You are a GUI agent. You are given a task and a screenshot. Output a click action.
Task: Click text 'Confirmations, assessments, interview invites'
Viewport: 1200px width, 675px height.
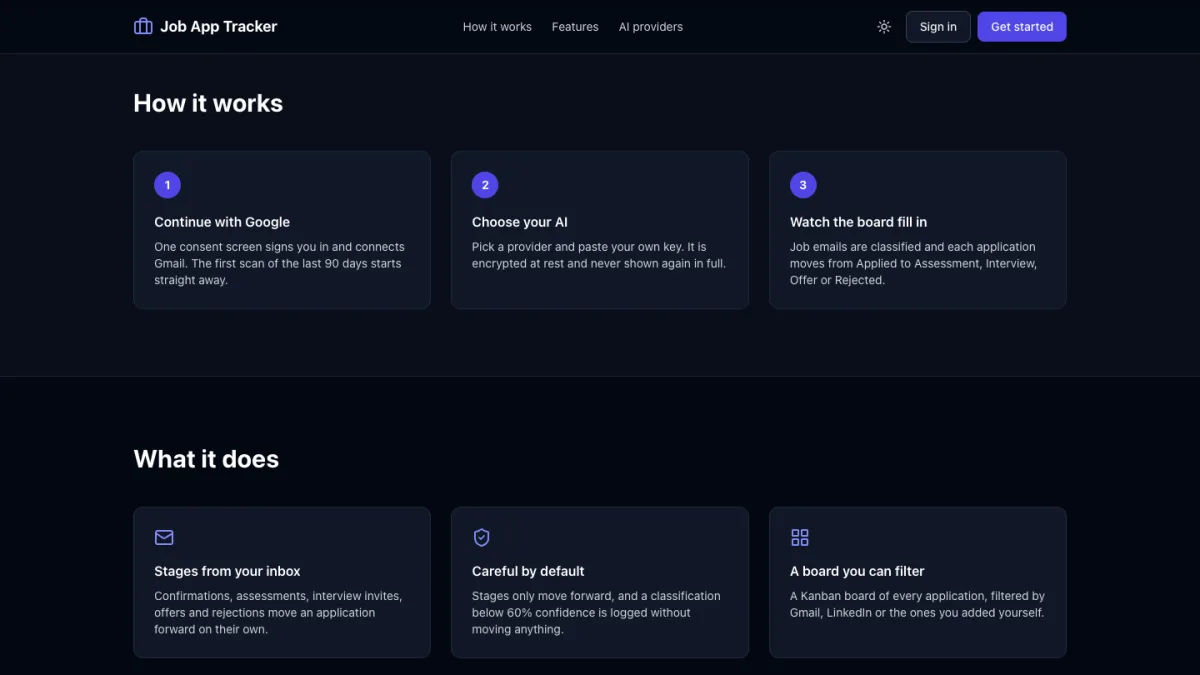[278, 596]
